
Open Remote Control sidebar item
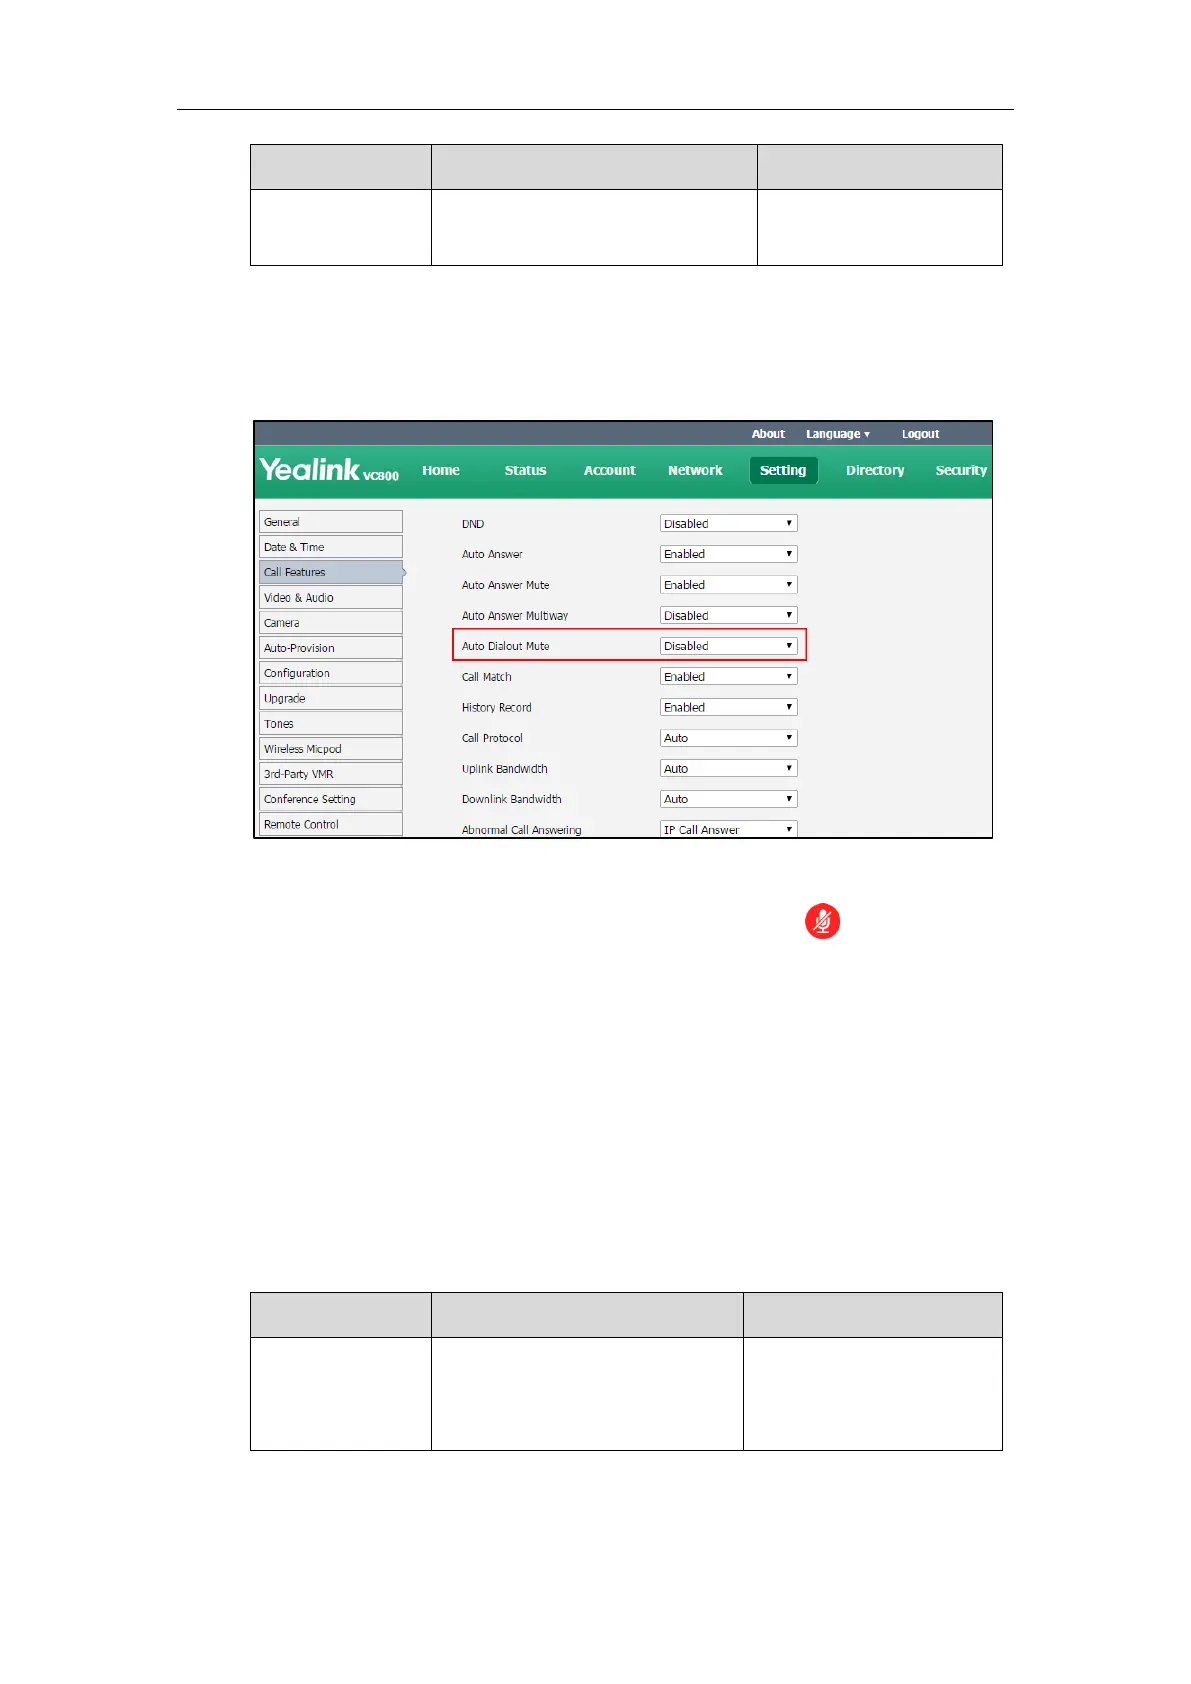[x=331, y=824]
